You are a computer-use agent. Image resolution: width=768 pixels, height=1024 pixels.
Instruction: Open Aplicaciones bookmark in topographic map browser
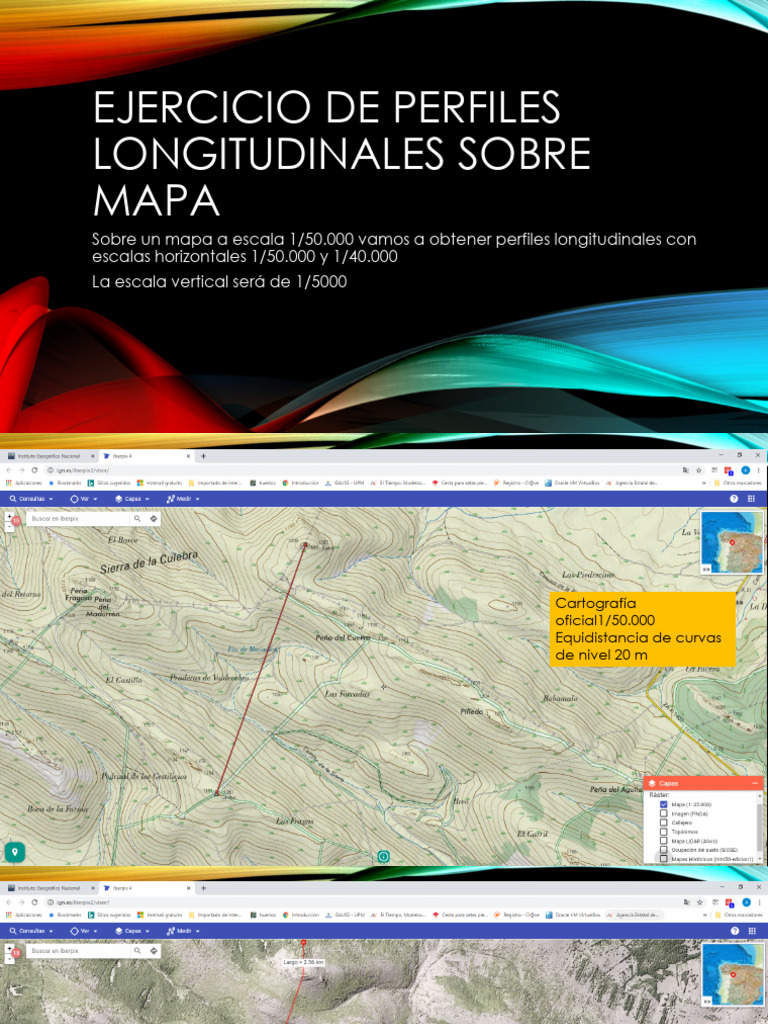(x=24, y=483)
